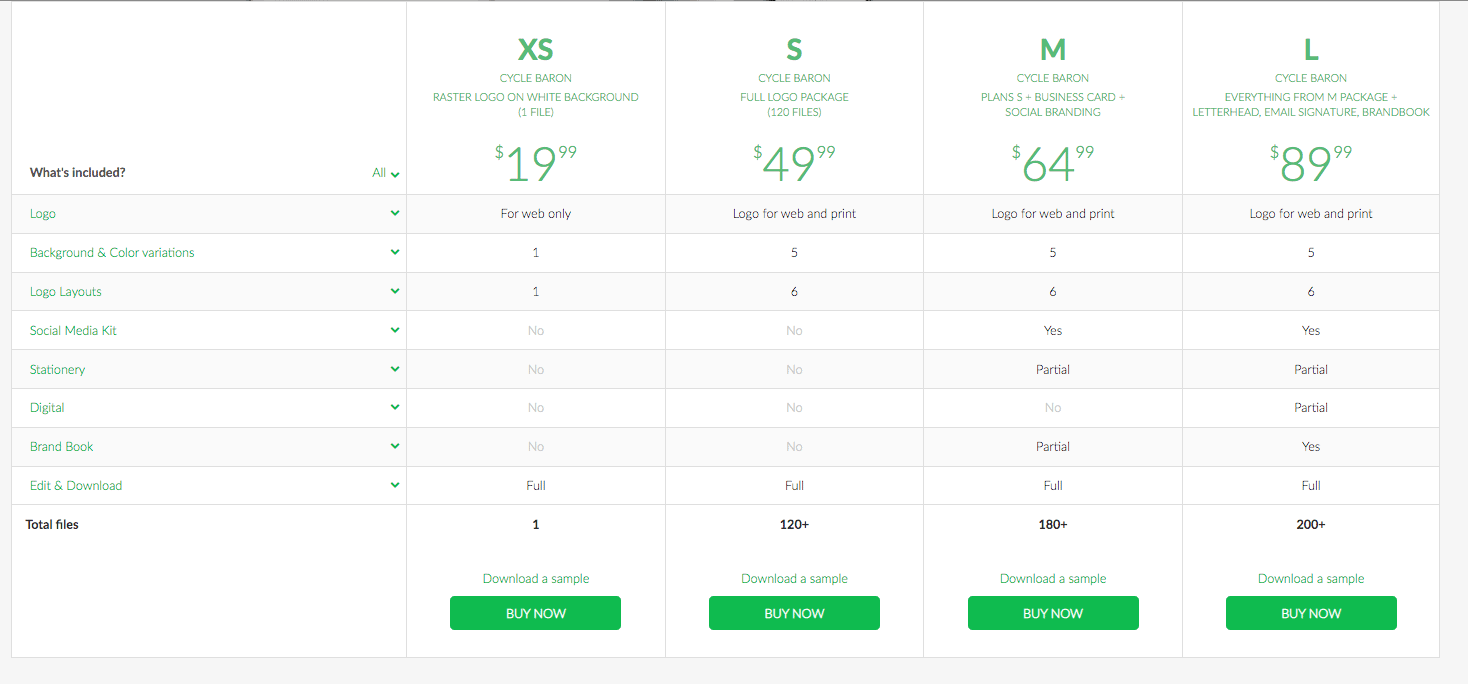Download a sample of XS package
1468x684 pixels.
pos(535,579)
